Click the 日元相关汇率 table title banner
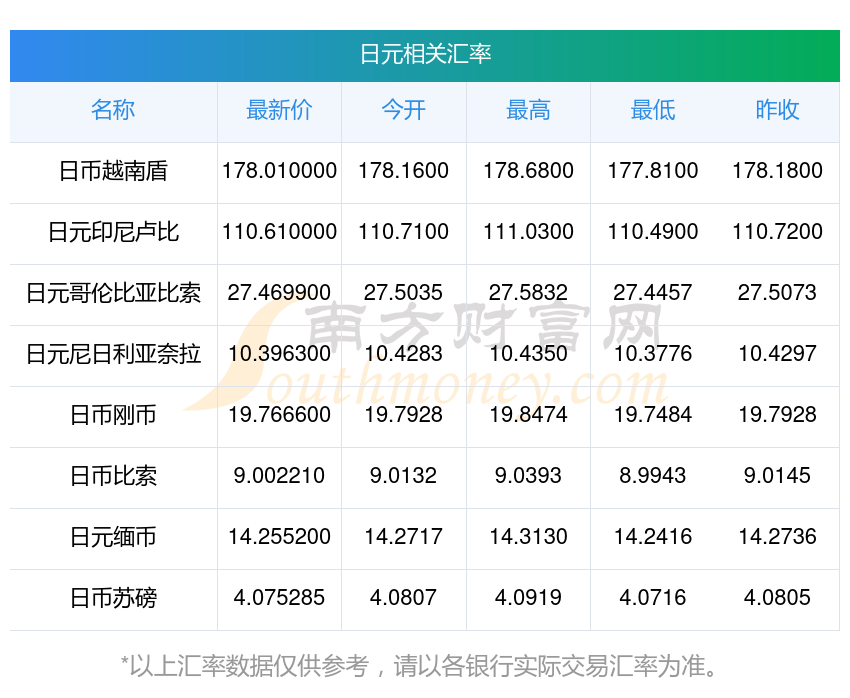The width and height of the screenshot is (850, 698). coord(425,55)
